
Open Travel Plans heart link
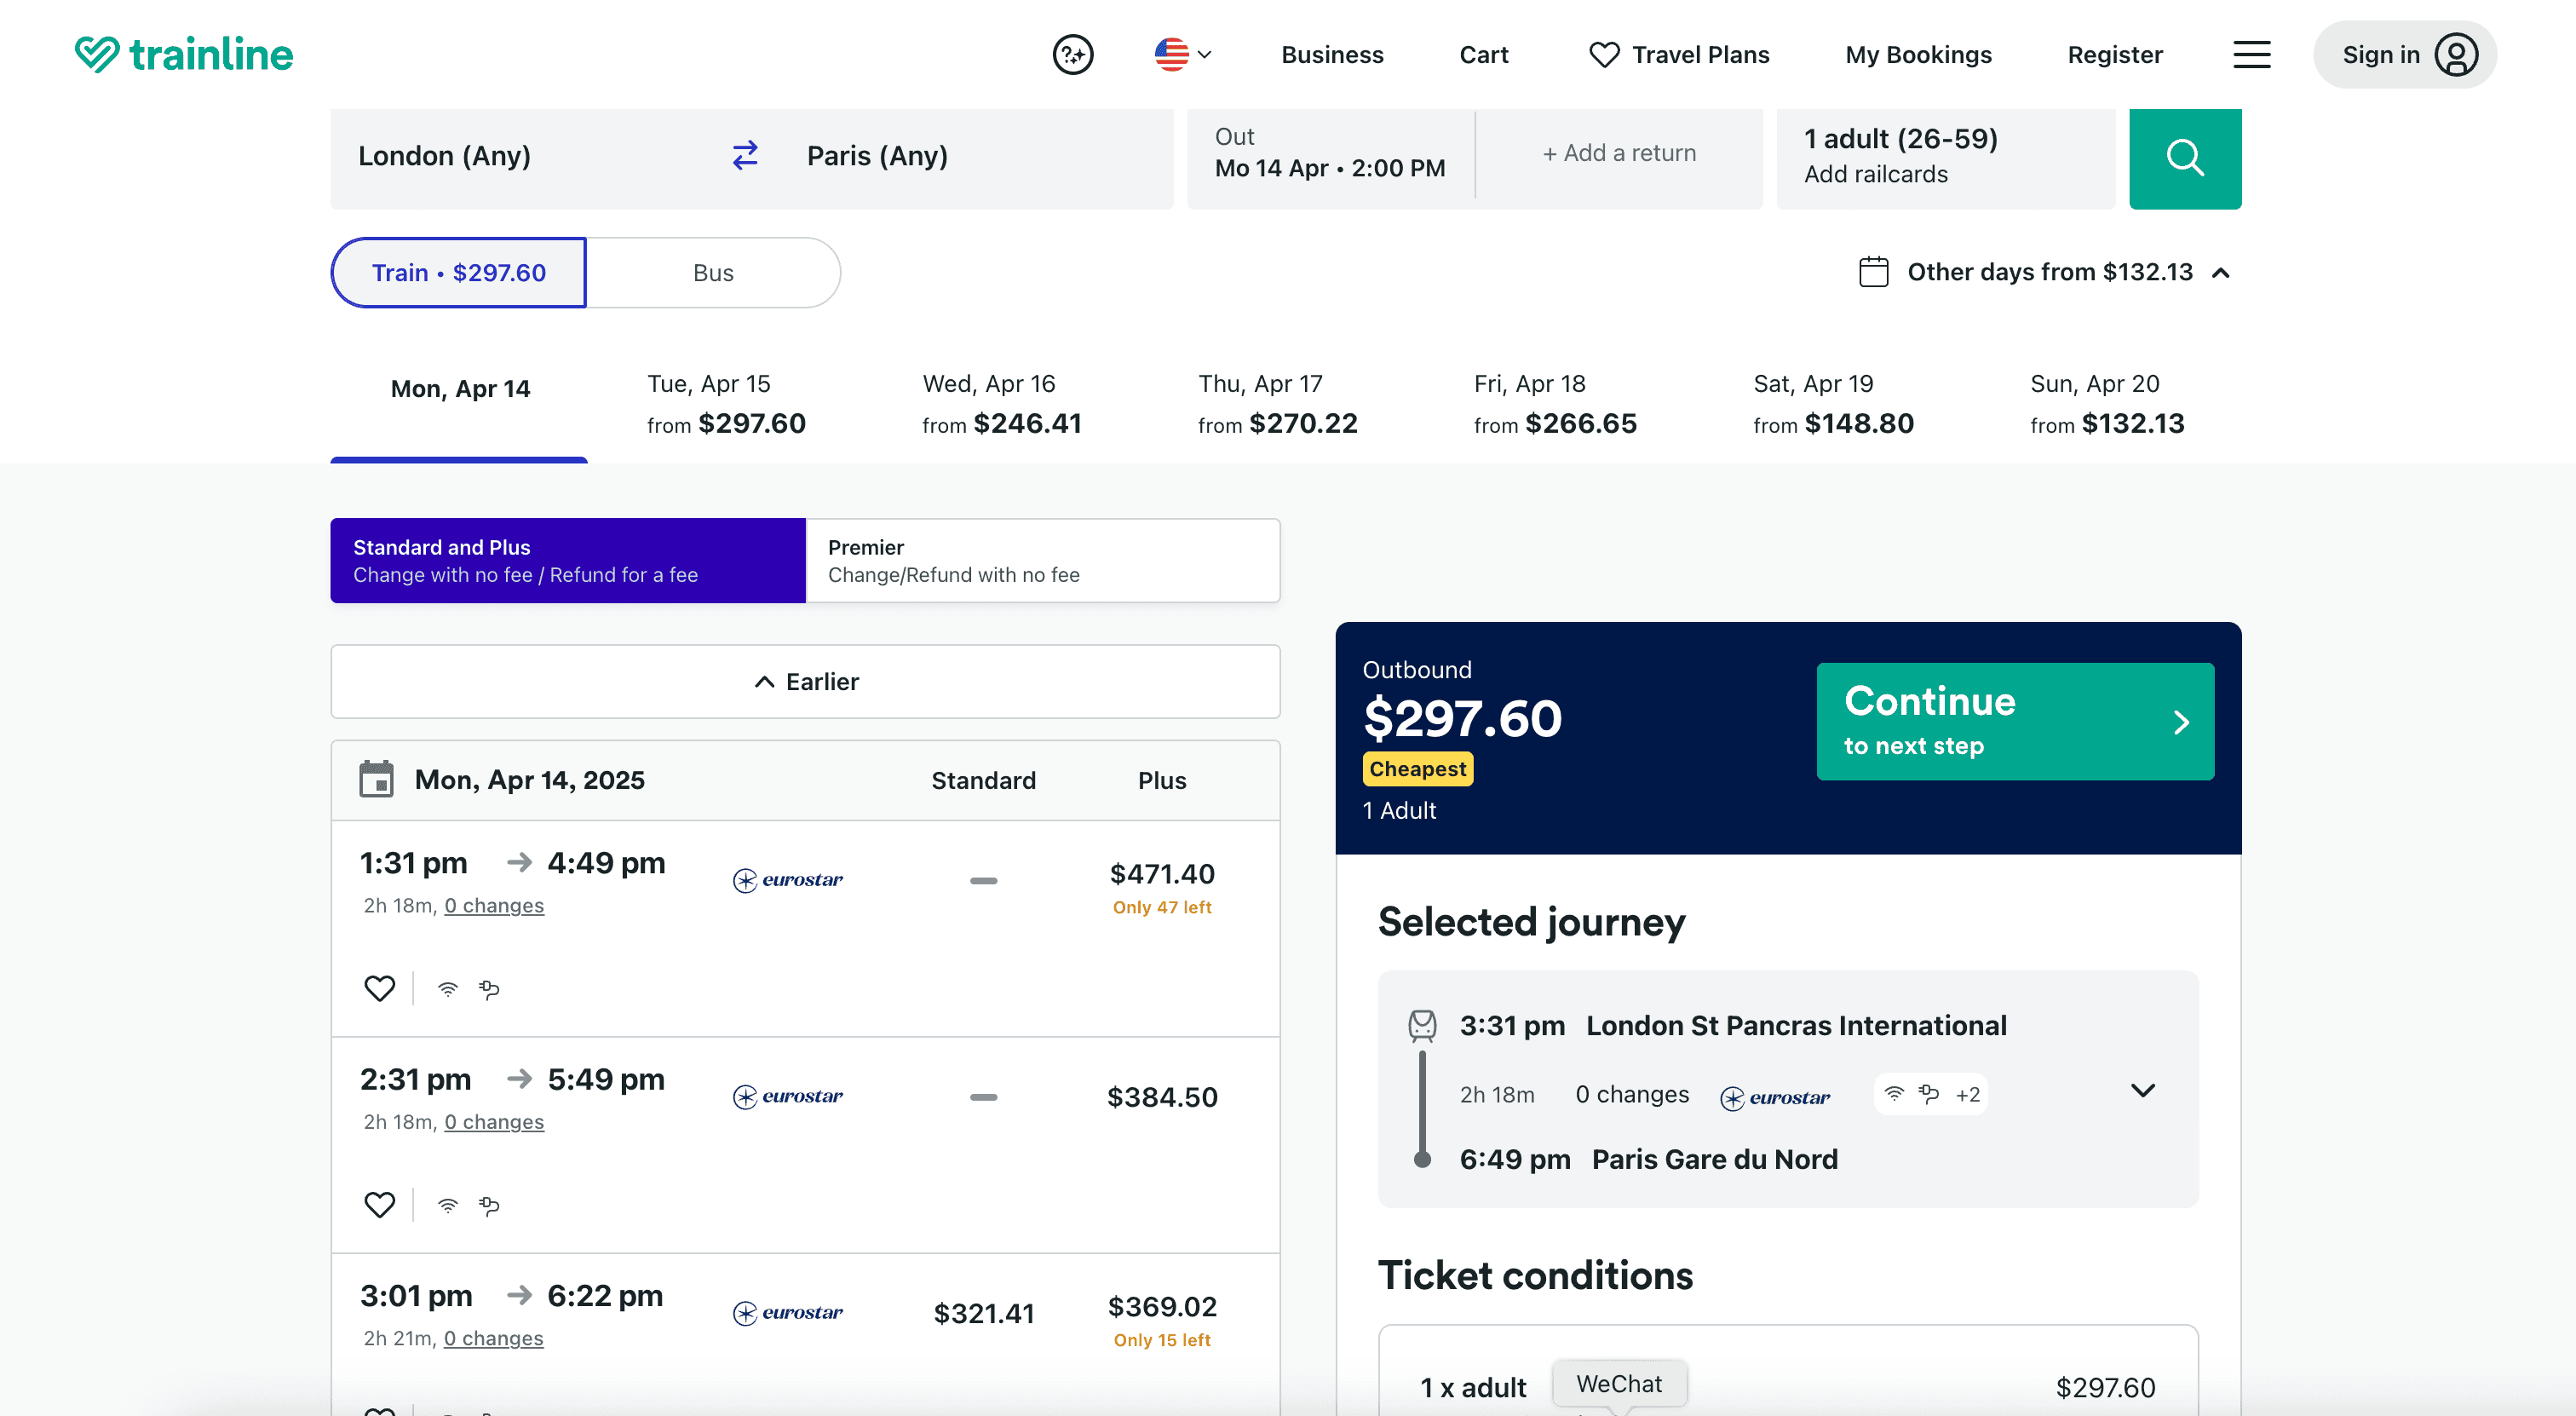pos(1679,54)
